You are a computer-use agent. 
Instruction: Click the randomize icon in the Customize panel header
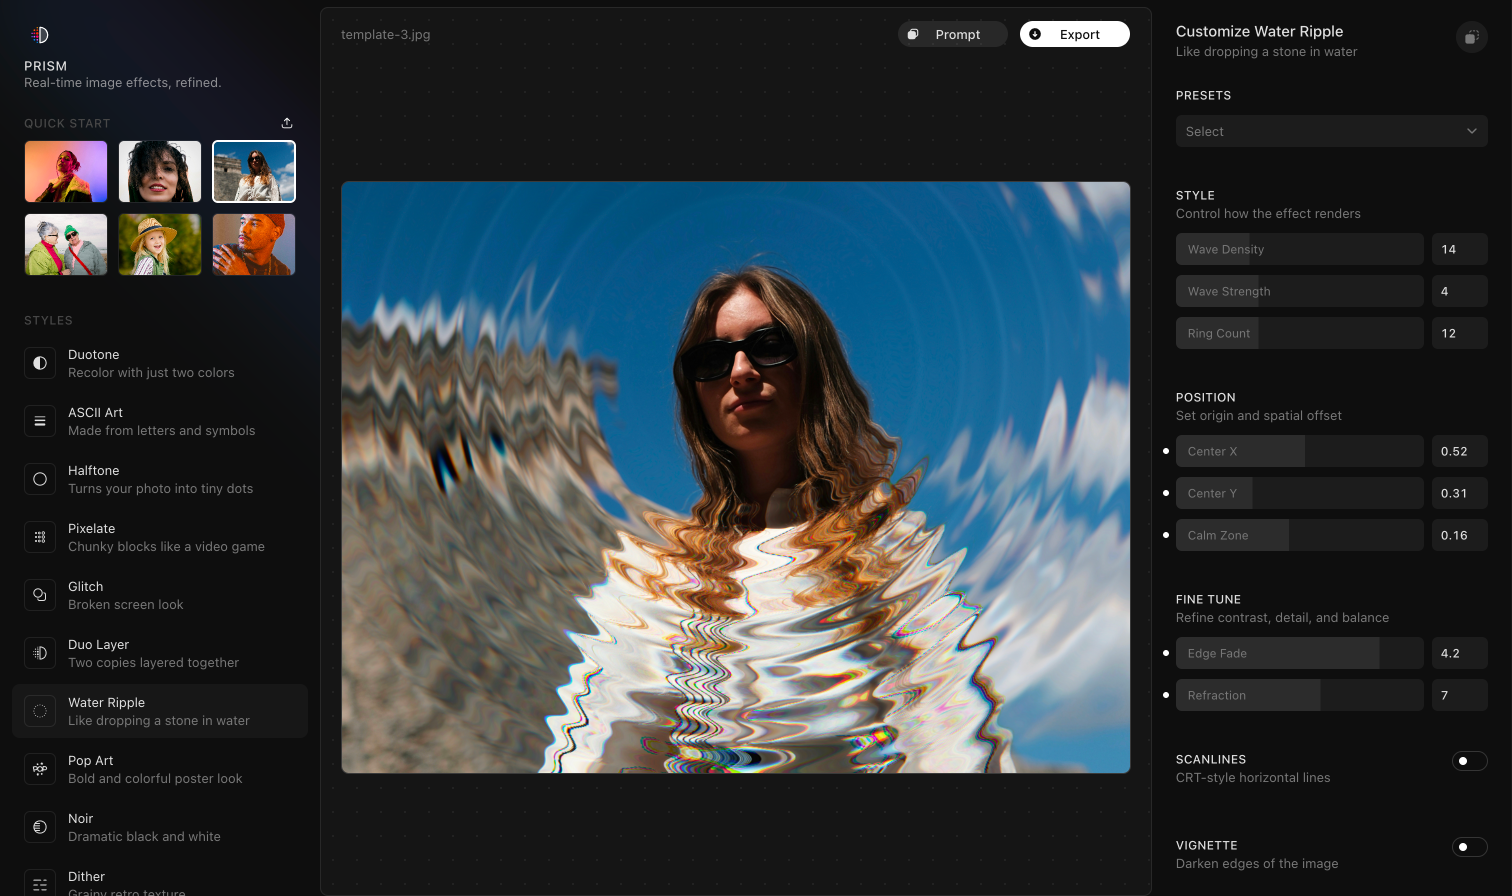point(1471,37)
